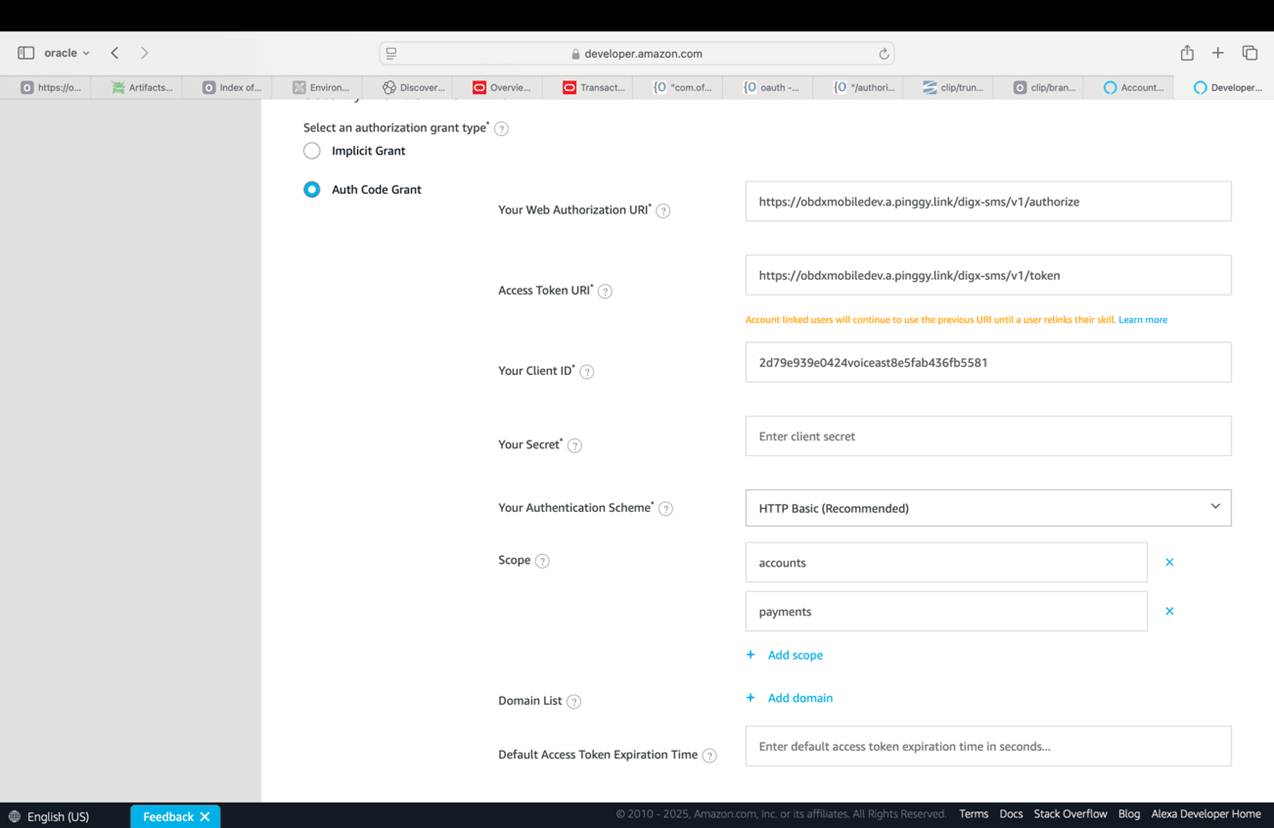Image resolution: width=1274 pixels, height=828 pixels.
Task: Open the Authentication Scheme dropdown
Action: pos(988,508)
